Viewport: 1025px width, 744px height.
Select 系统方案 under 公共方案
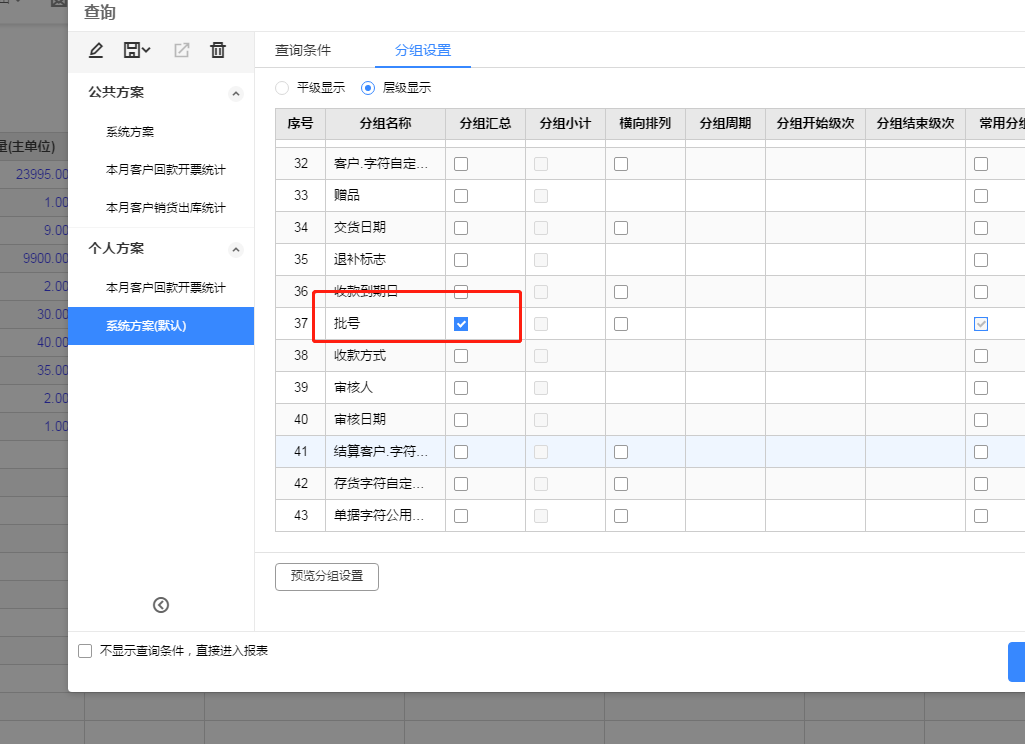pyautogui.click(x=130, y=131)
